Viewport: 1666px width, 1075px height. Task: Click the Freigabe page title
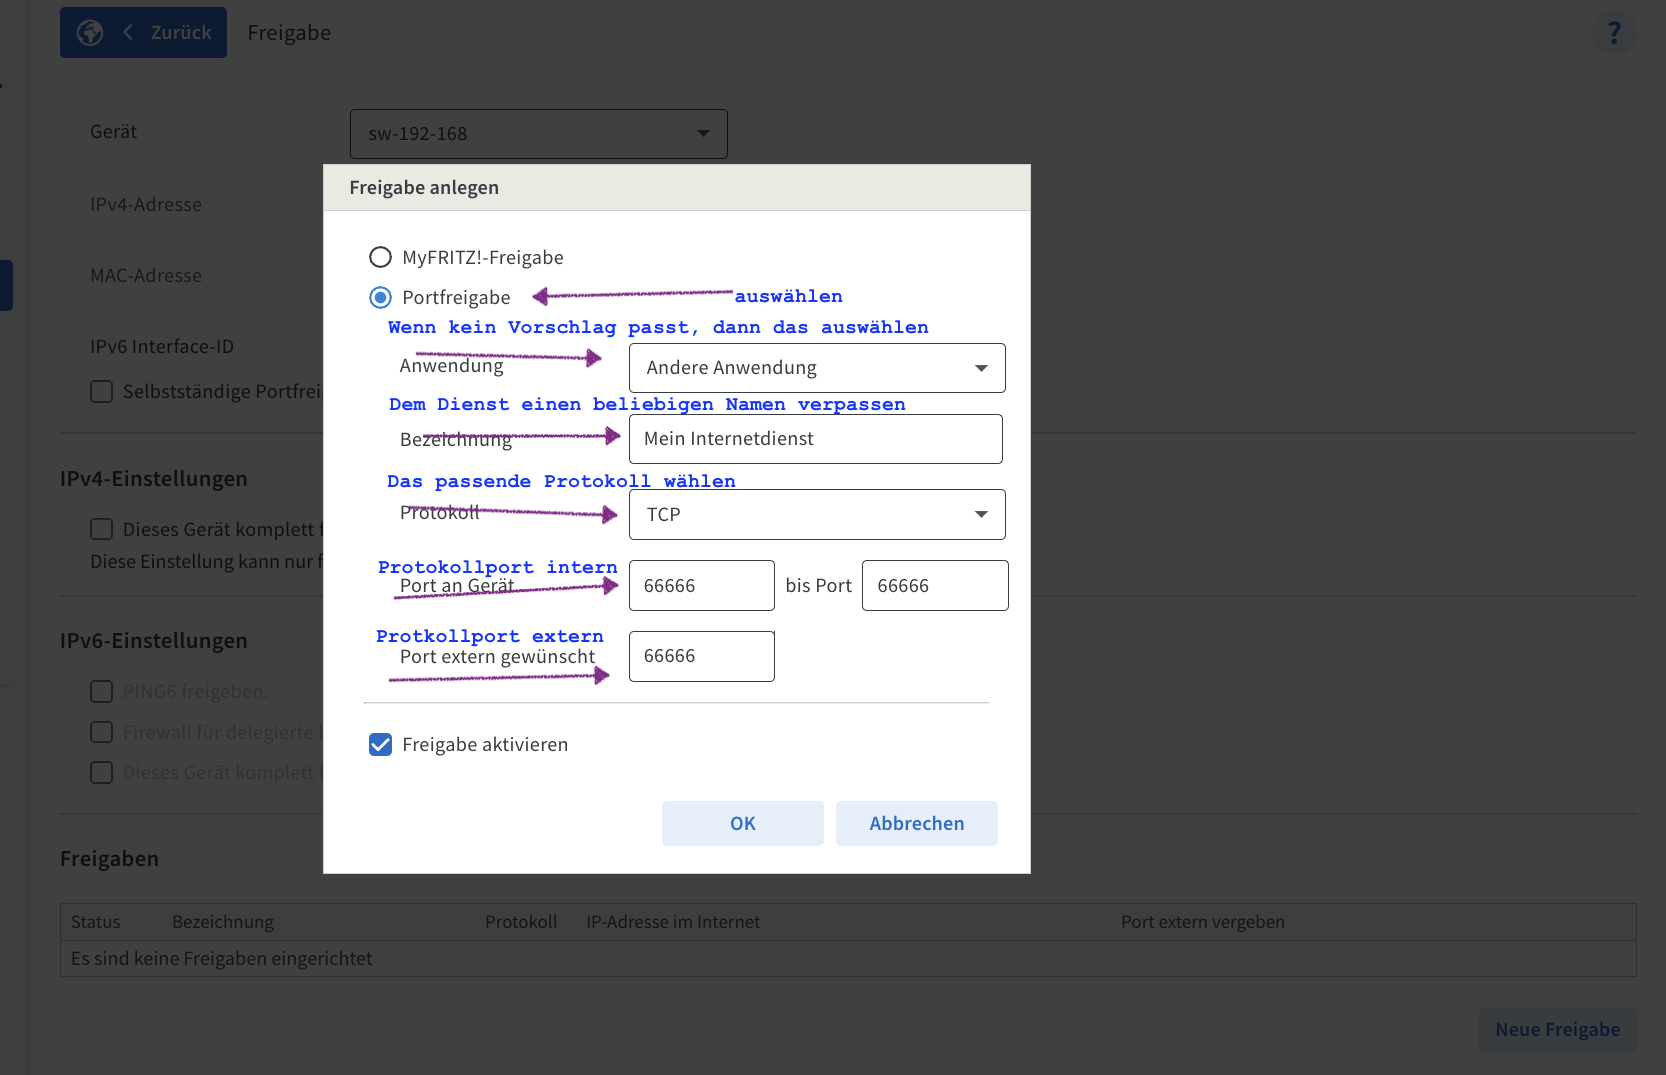point(289,33)
